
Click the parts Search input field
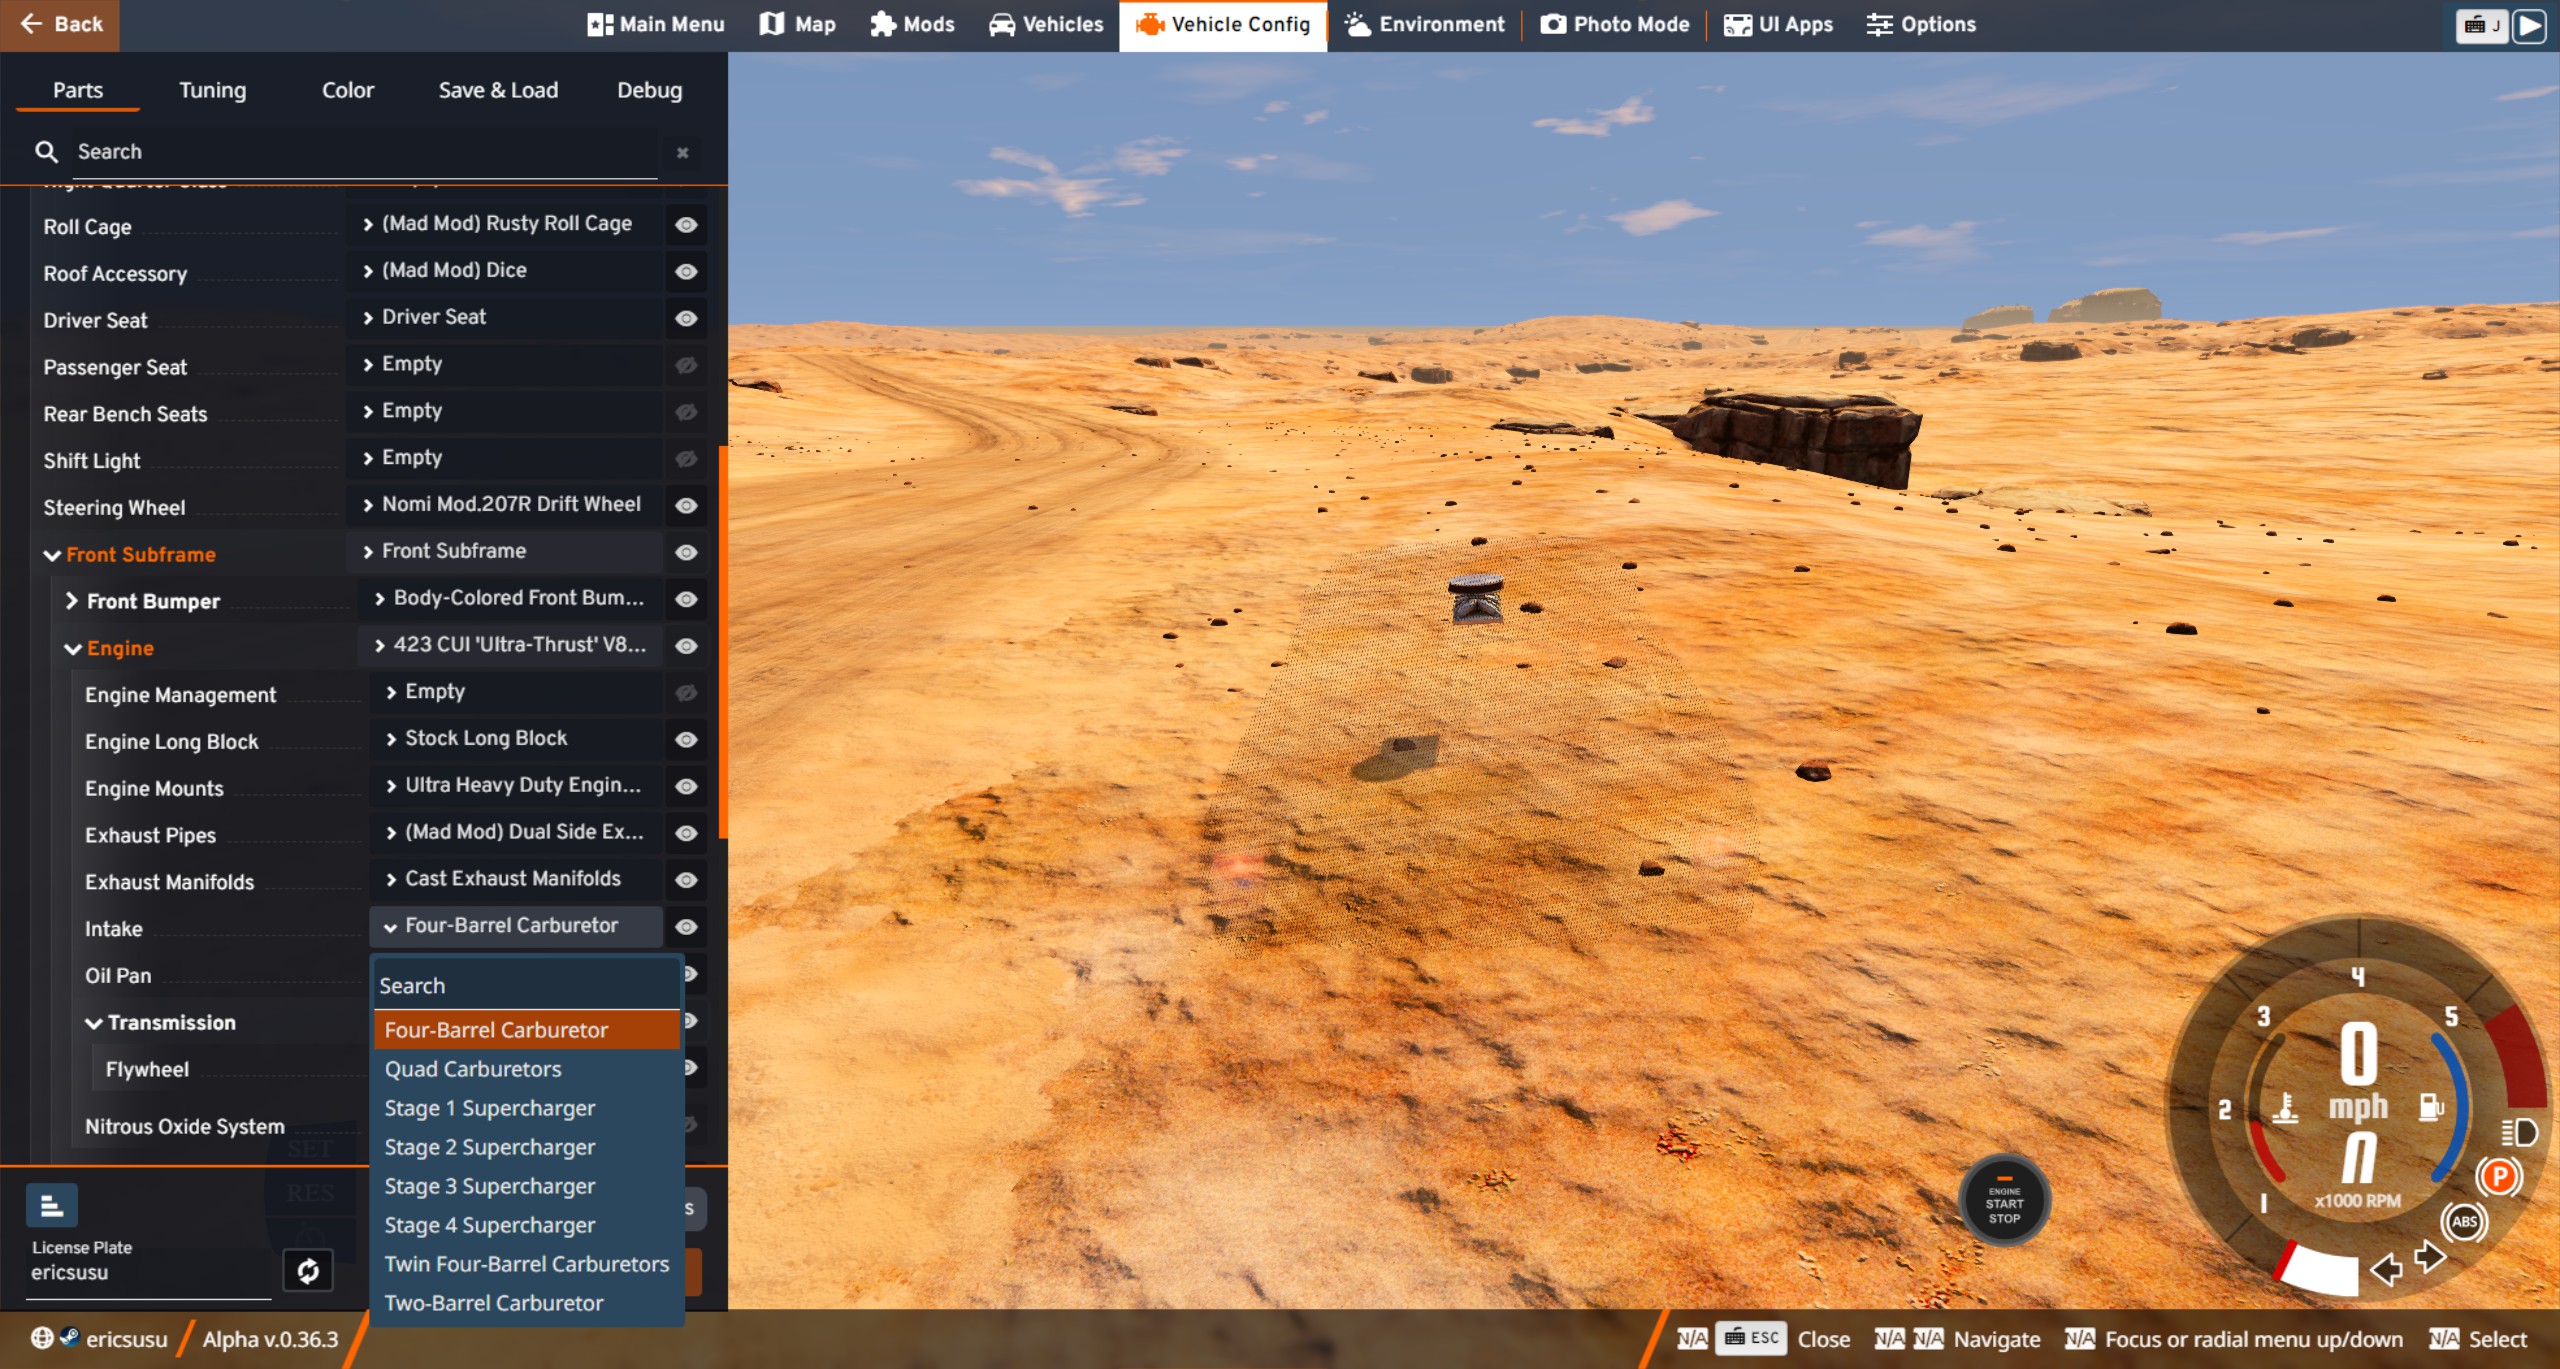coord(360,152)
